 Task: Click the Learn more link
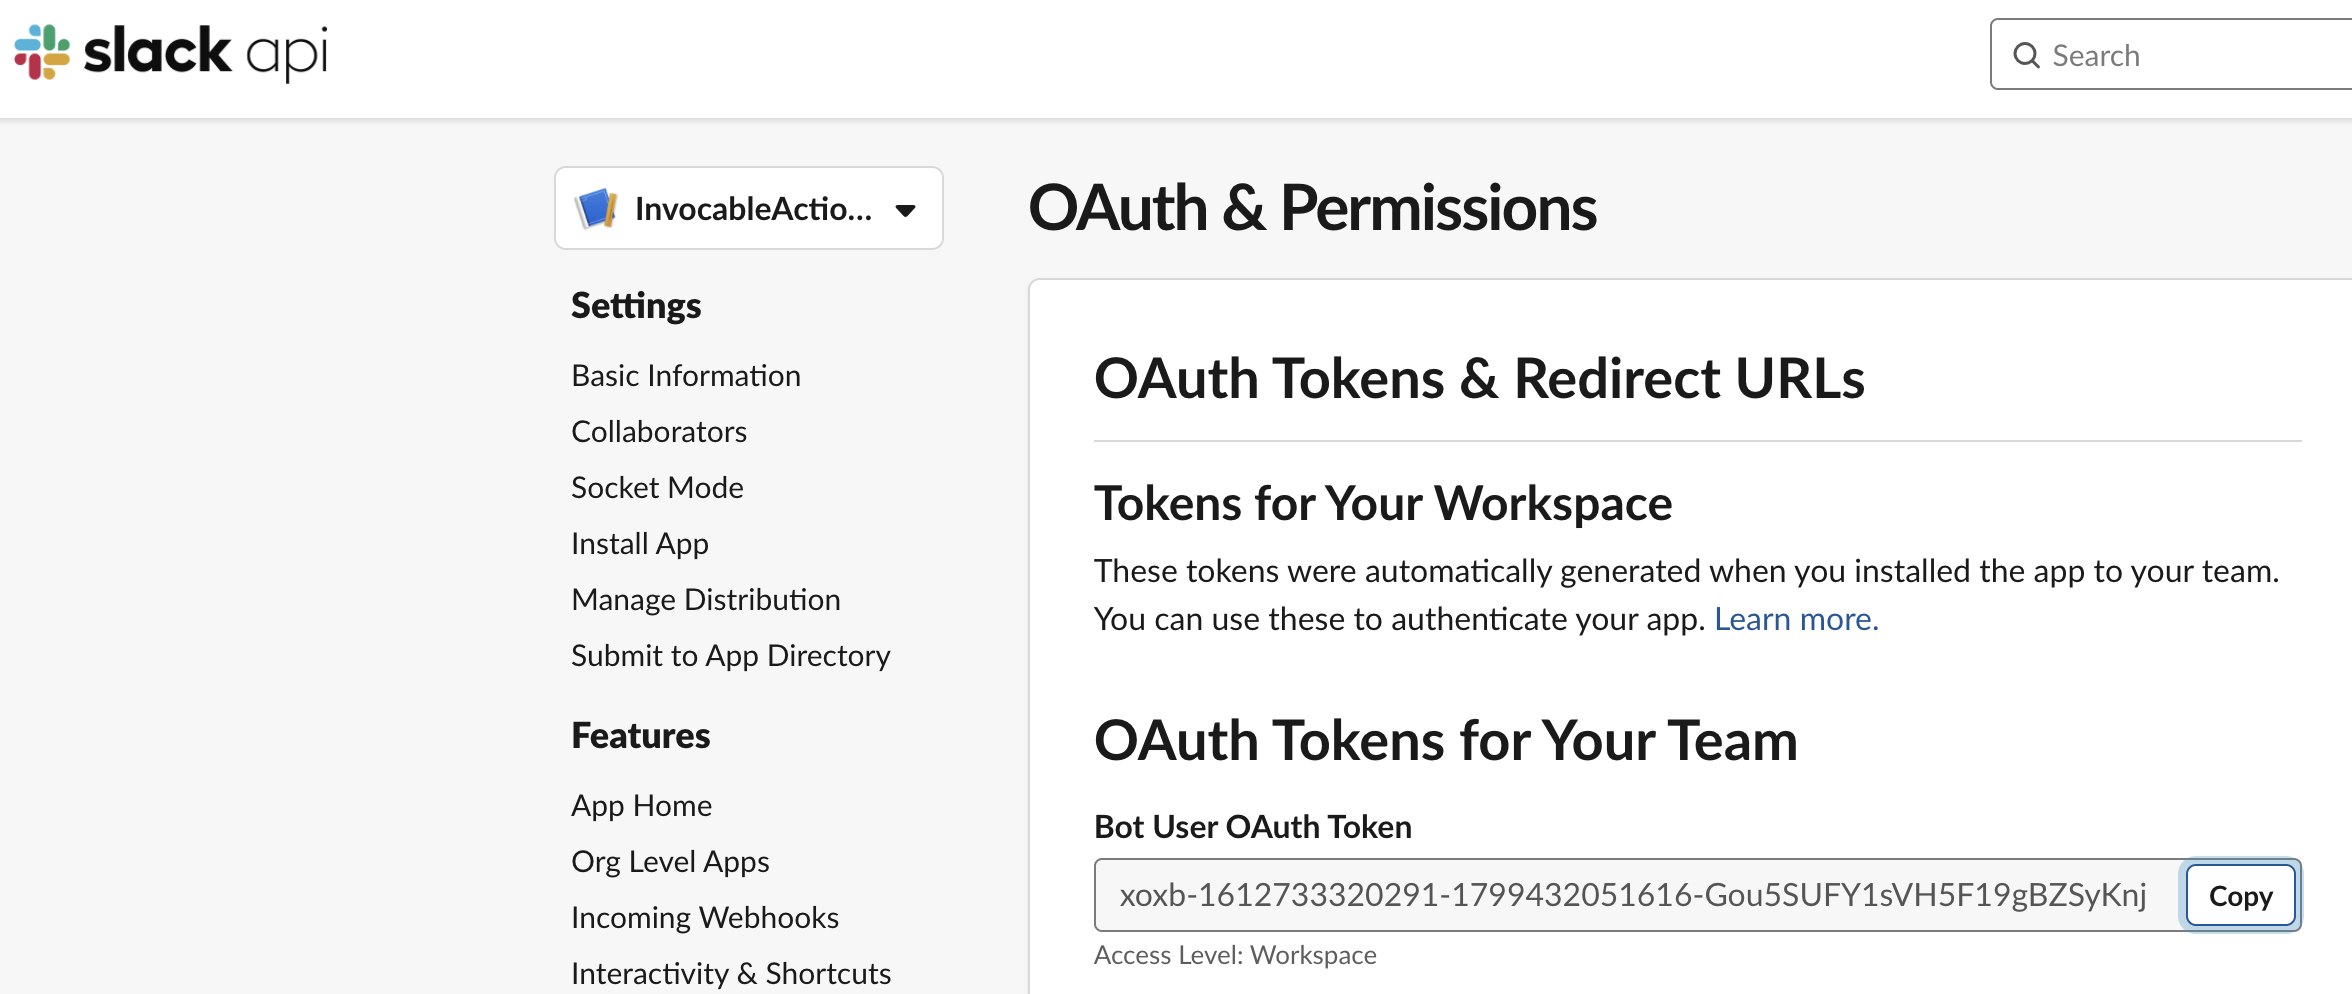[1797, 618]
